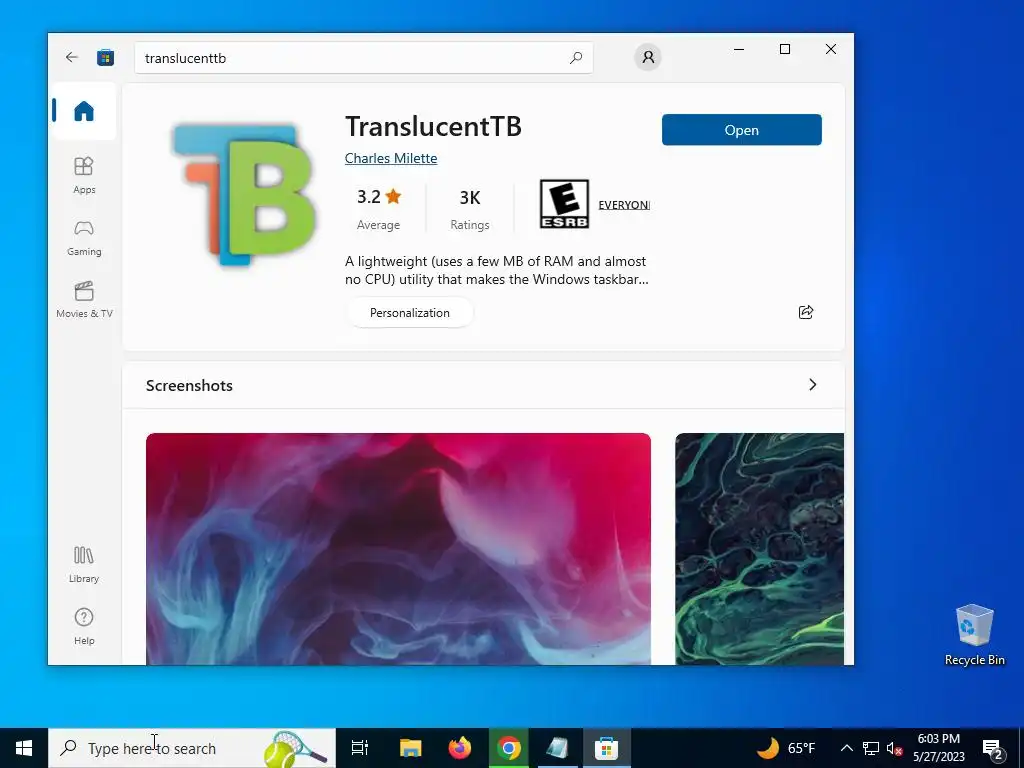Click the Screenshots heading
This screenshot has height=768, width=1024.
(x=189, y=385)
